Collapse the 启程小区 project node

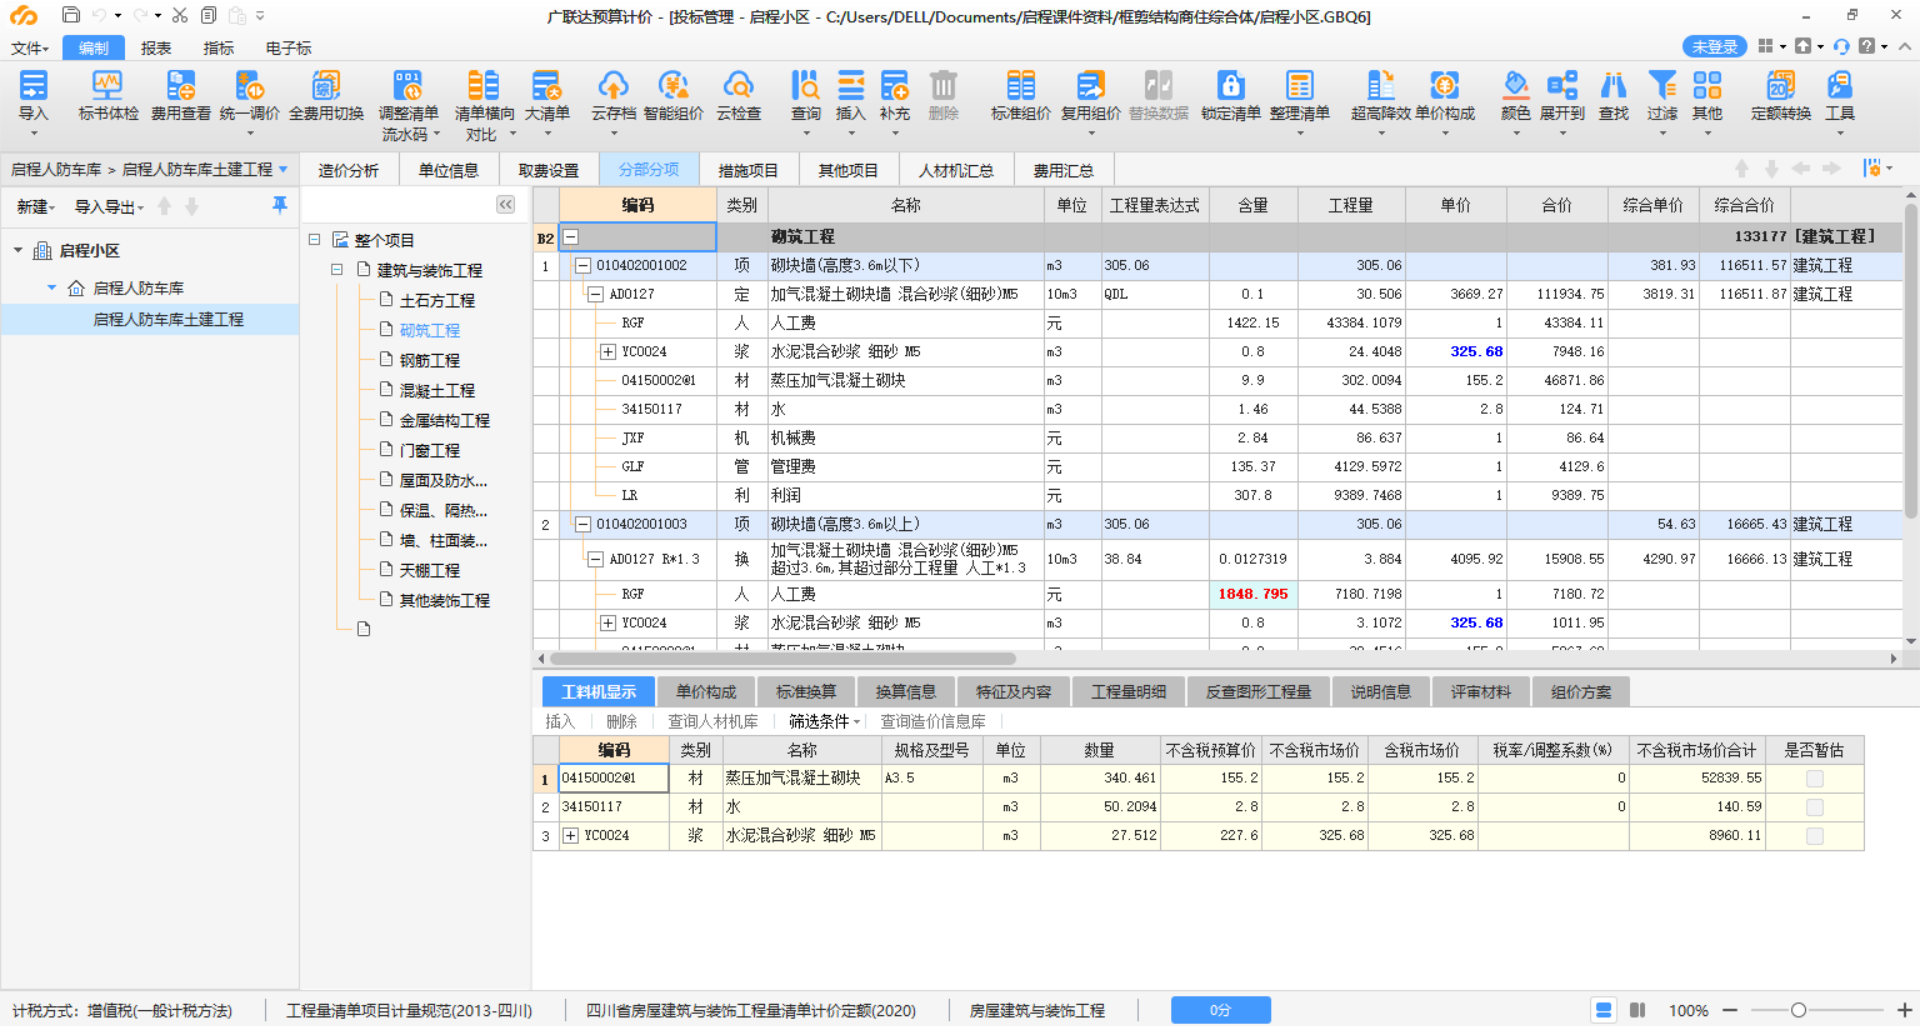pos(18,250)
